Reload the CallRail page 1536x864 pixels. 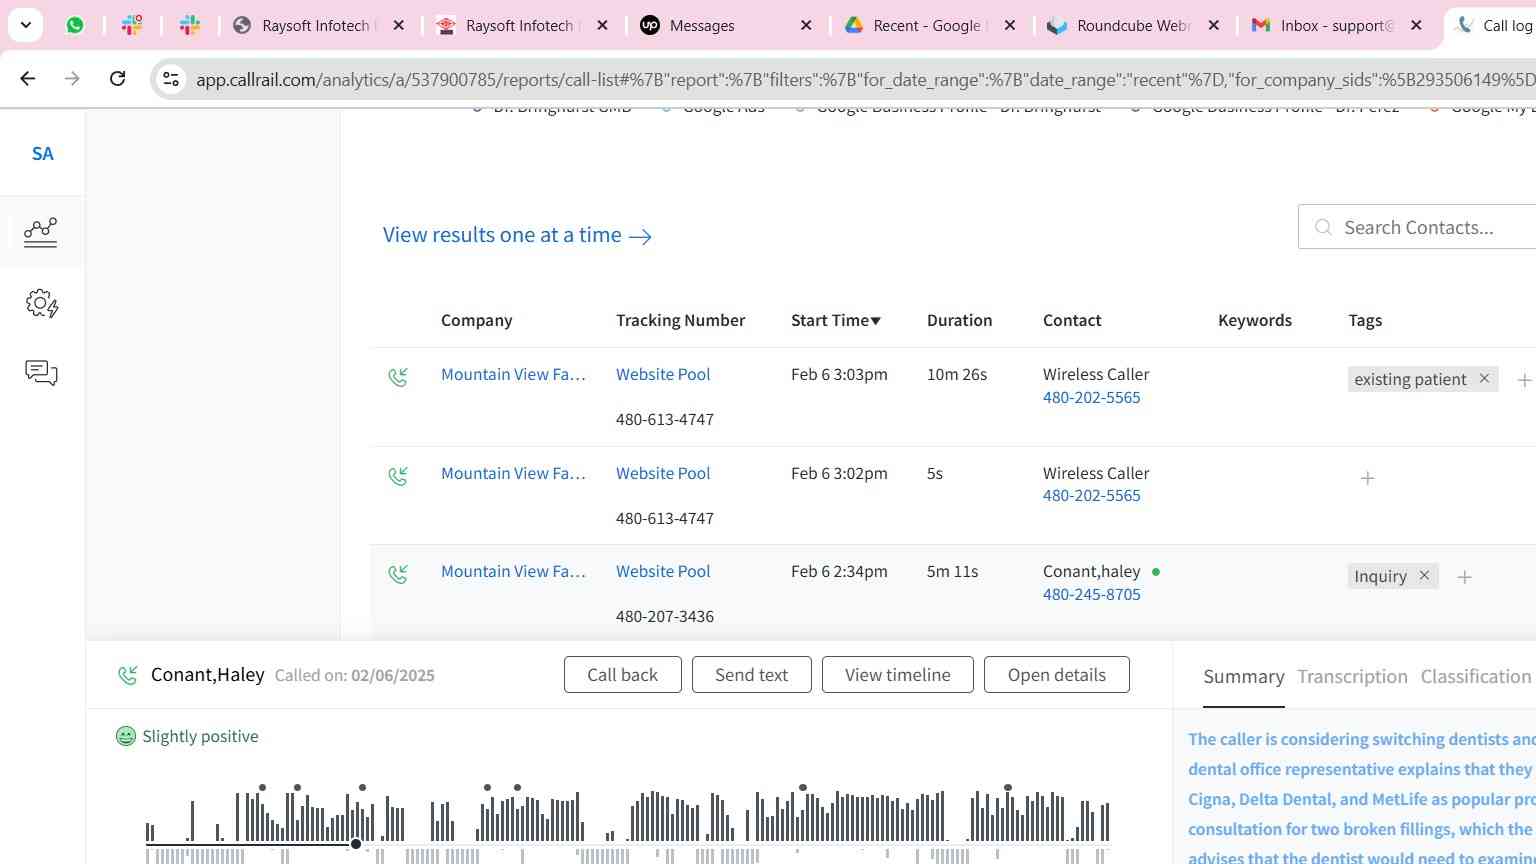117,78
